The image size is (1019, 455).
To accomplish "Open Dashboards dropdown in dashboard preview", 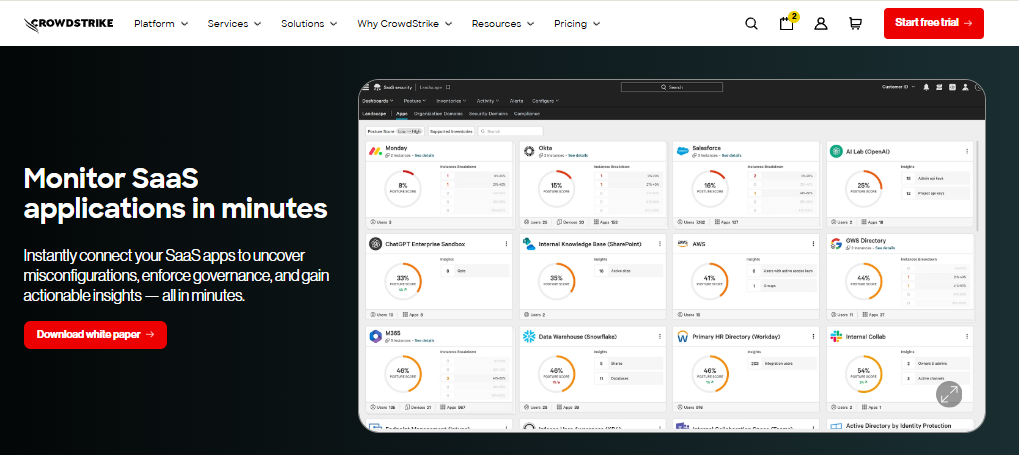I will [x=378, y=101].
